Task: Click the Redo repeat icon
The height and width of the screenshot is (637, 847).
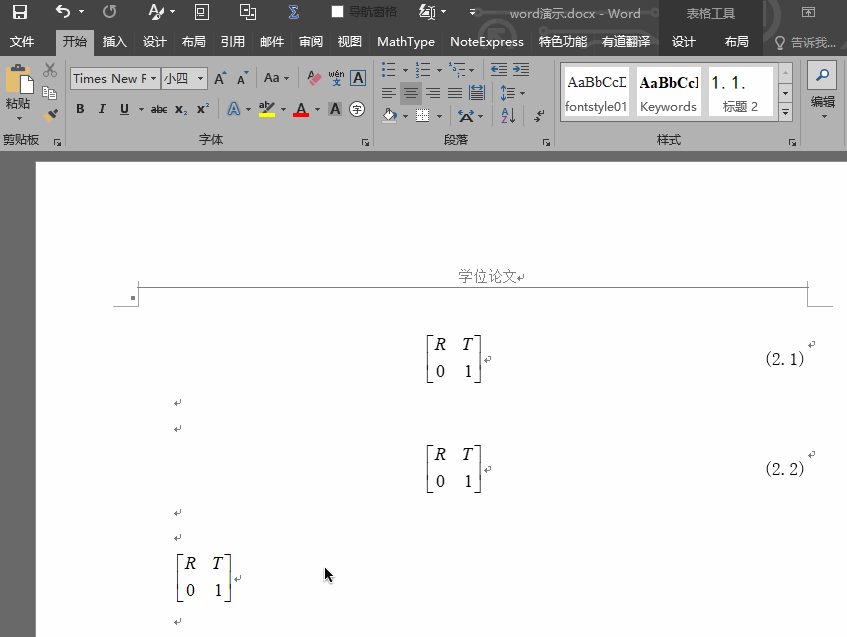Action: coord(110,12)
